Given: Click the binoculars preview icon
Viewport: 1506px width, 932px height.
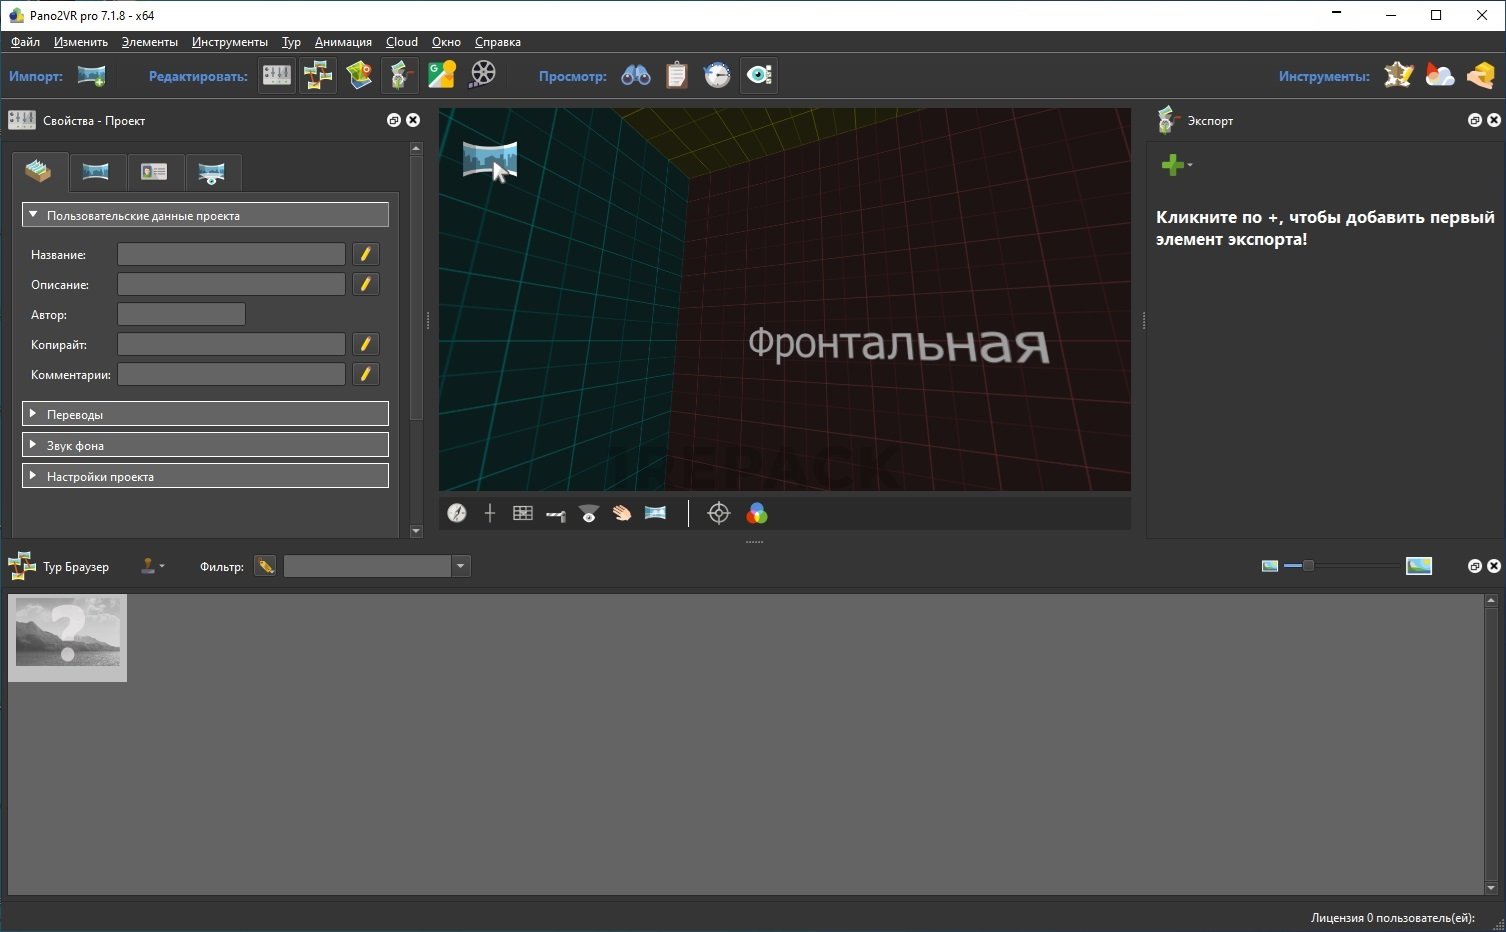Looking at the screenshot, I should (636, 75).
